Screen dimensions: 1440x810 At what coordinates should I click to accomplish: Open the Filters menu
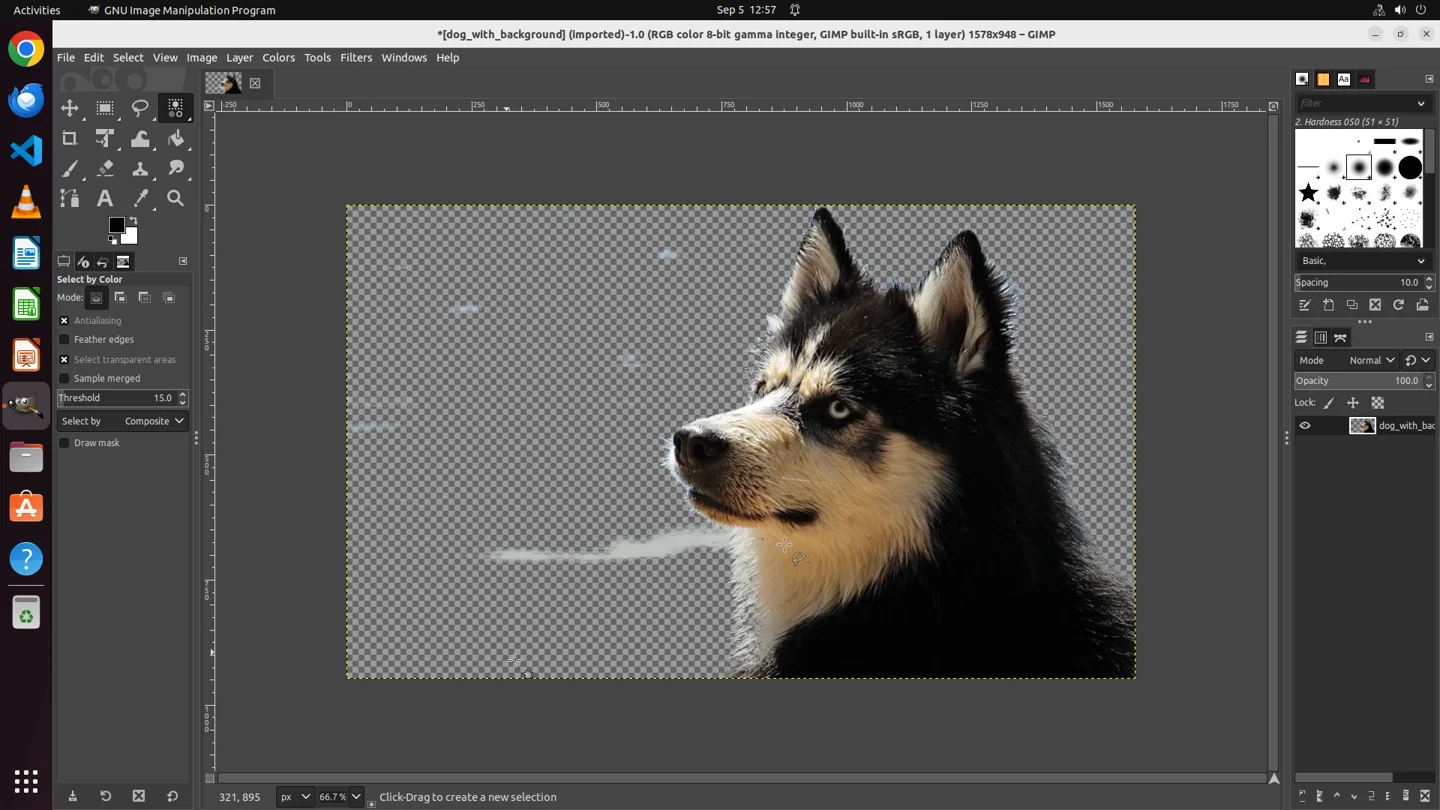356,58
